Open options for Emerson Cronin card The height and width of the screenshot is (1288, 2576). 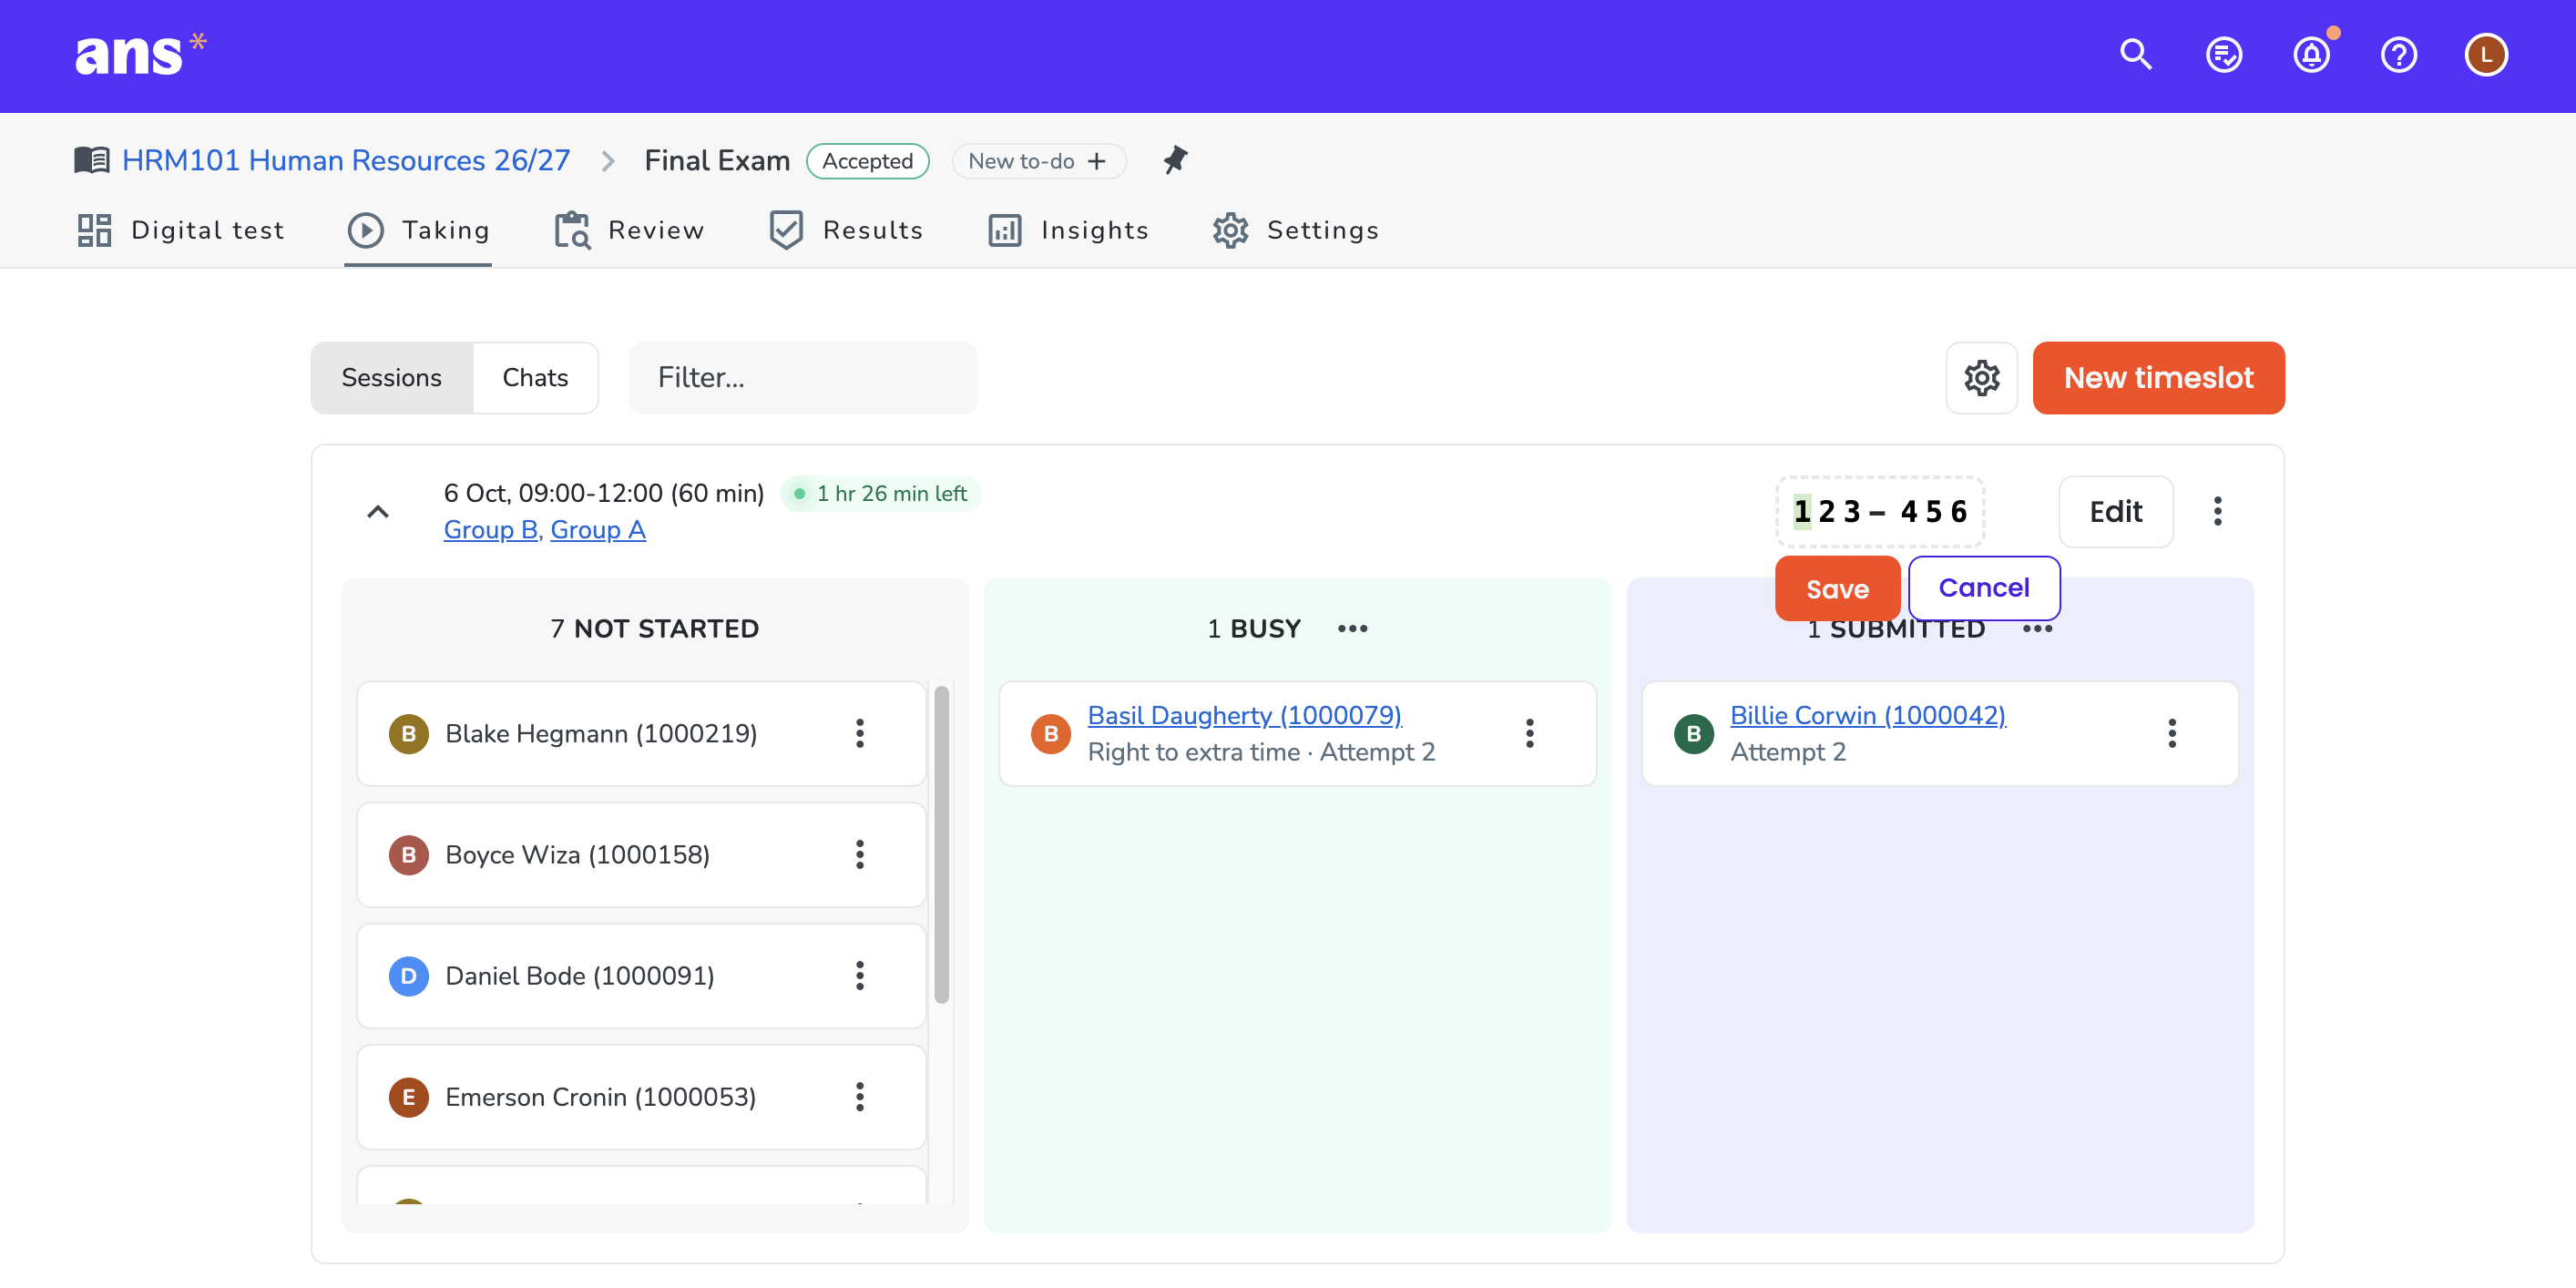(859, 1097)
